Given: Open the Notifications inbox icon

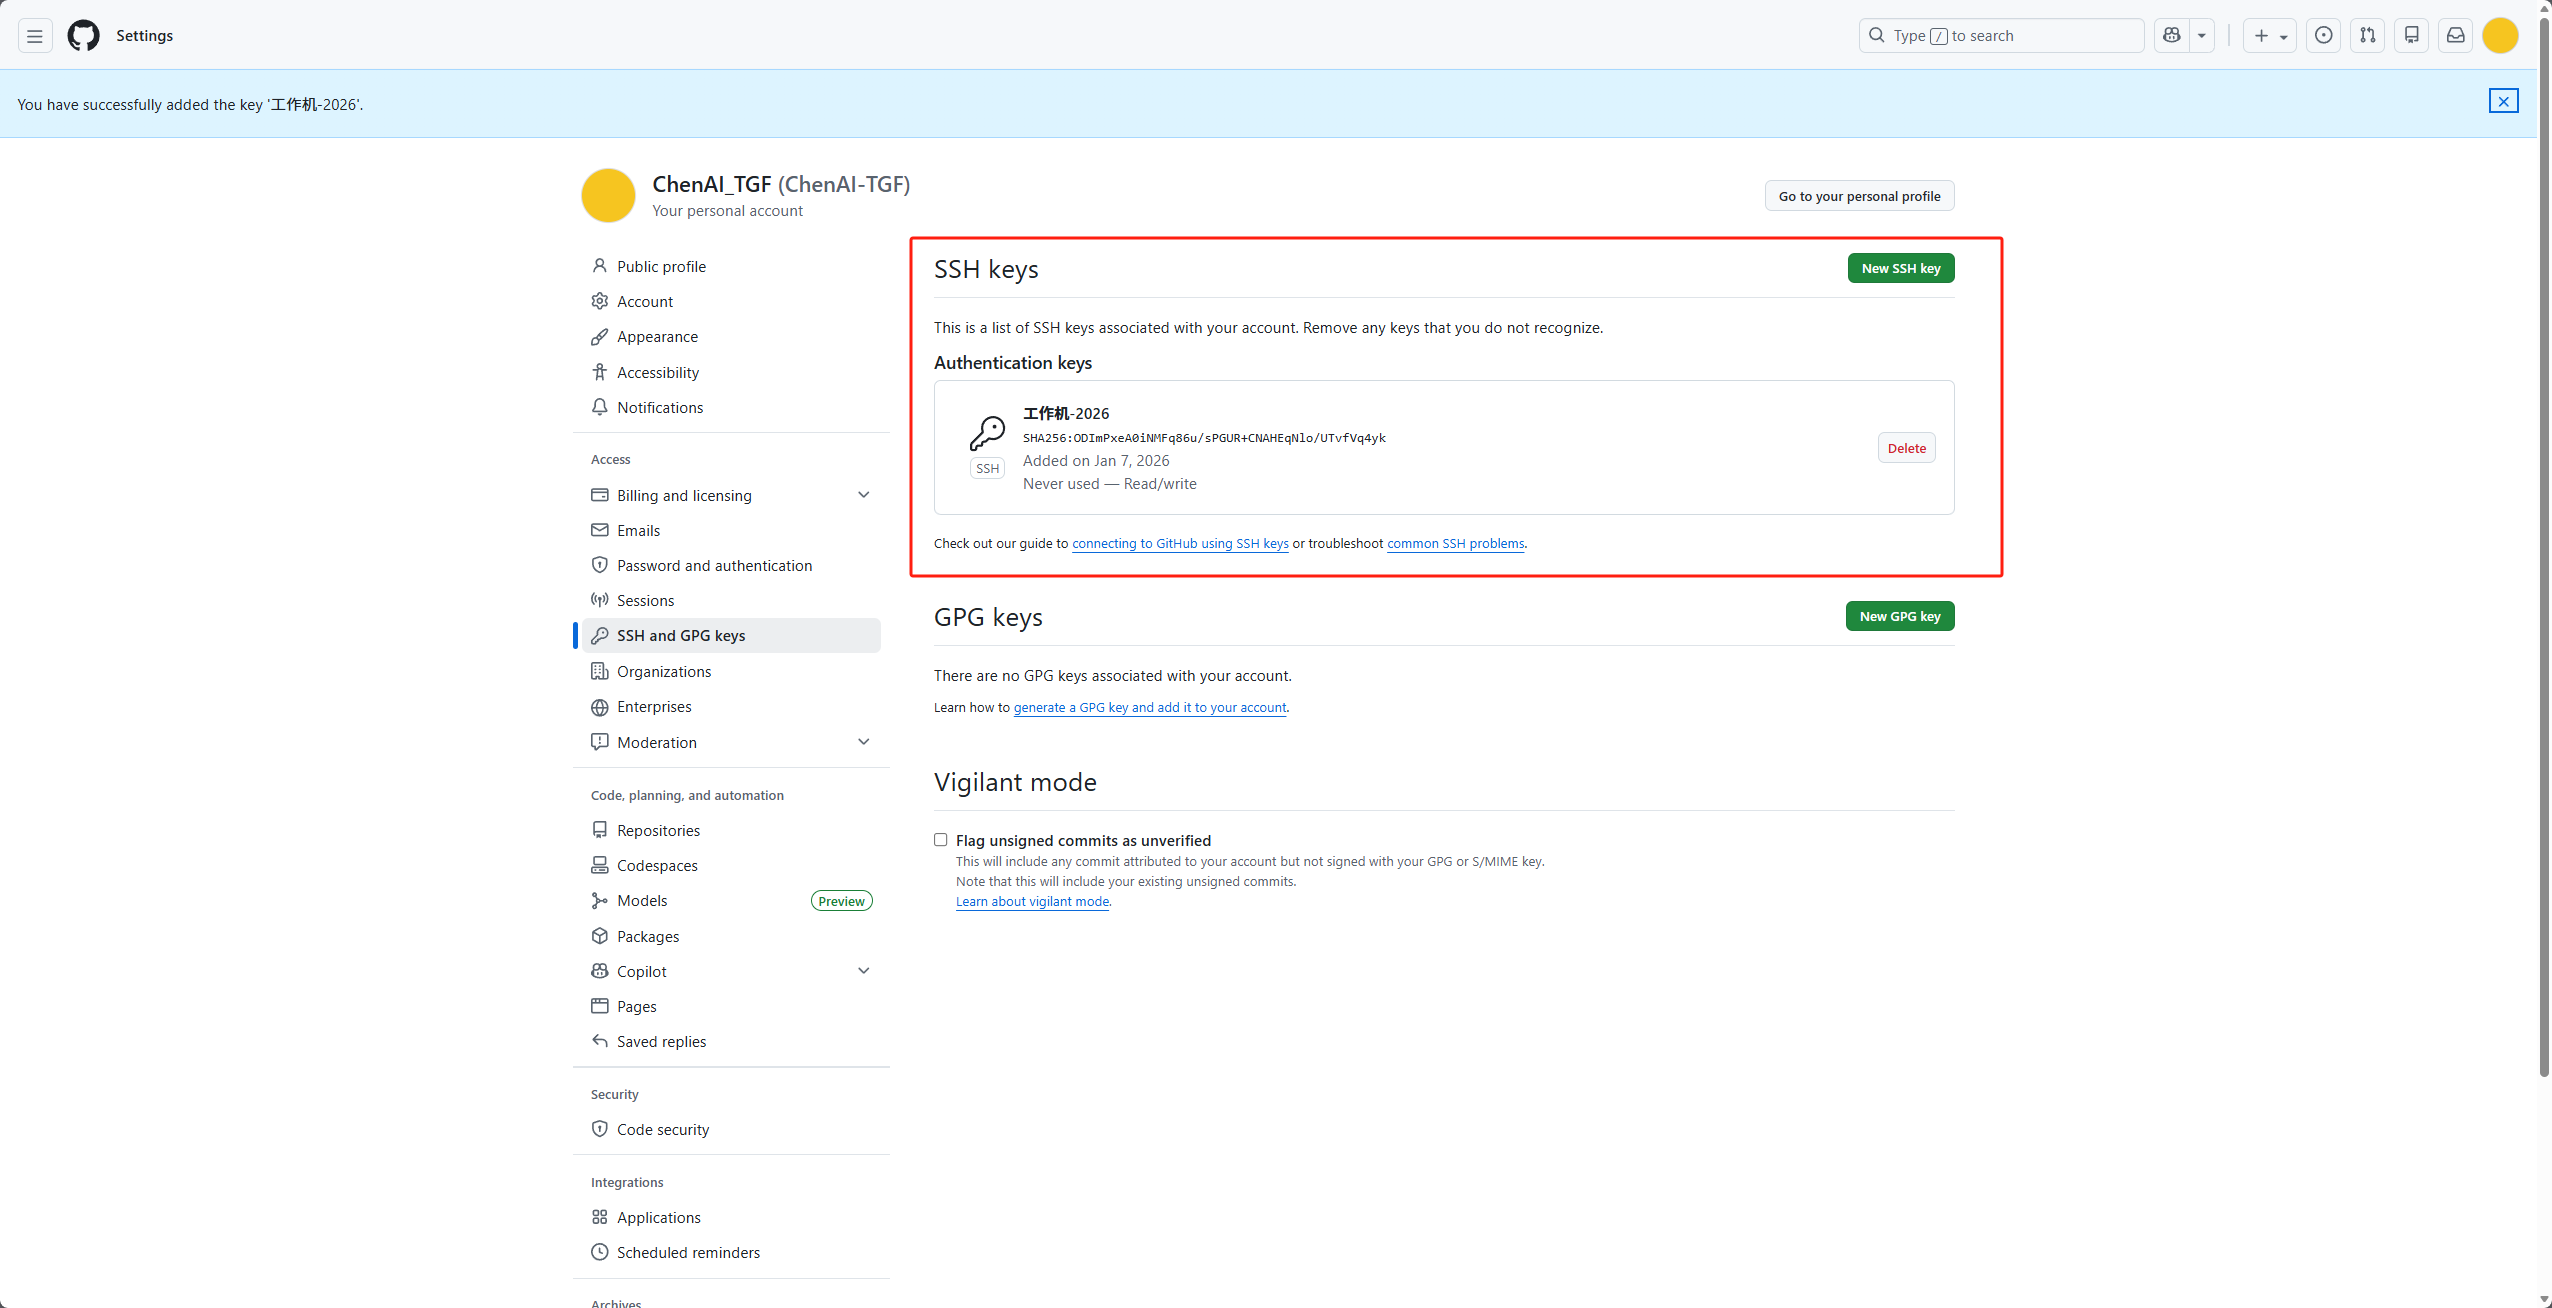Looking at the screenshot, I should tap(2456, 36).
